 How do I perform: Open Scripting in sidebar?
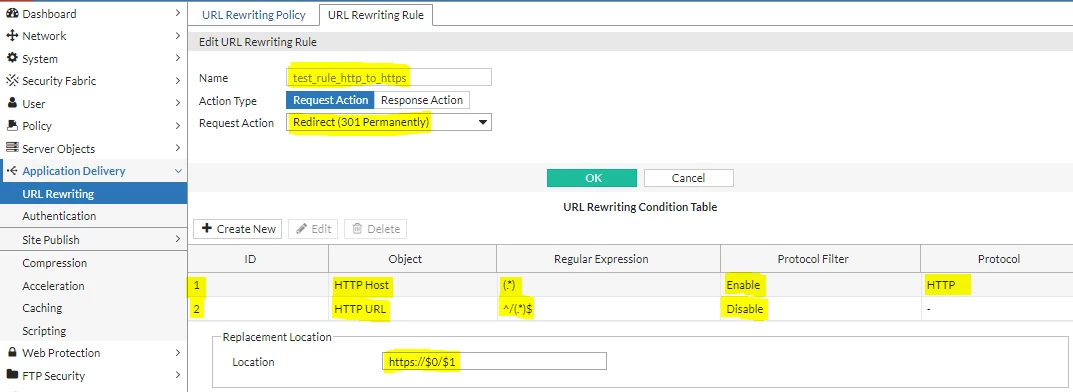click(94, 330)
